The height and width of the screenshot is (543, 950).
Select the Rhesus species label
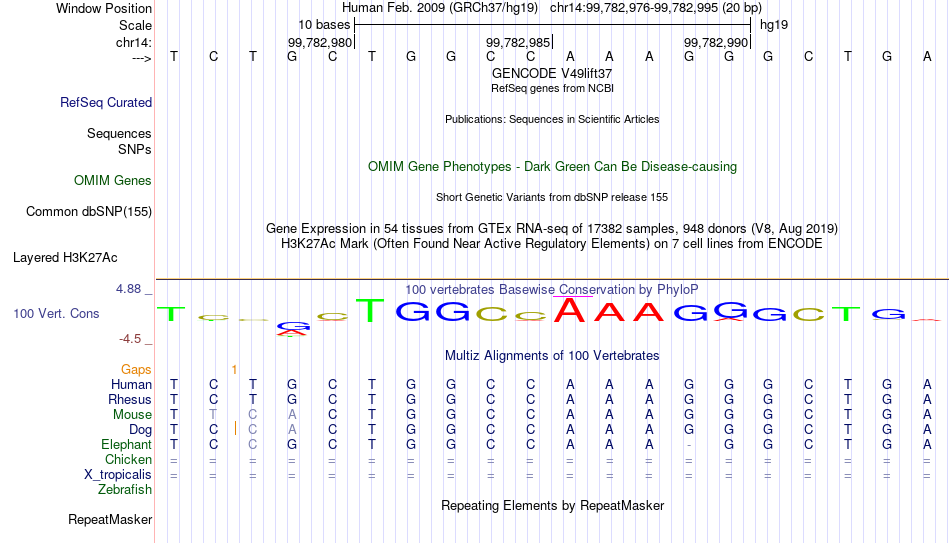[x=129, y=400]
